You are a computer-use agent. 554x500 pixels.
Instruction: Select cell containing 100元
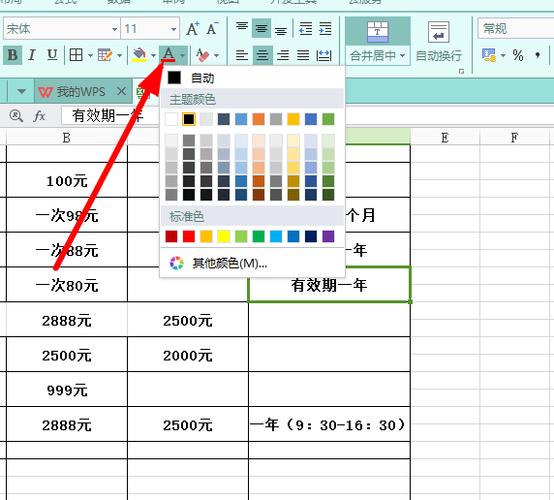67,180
